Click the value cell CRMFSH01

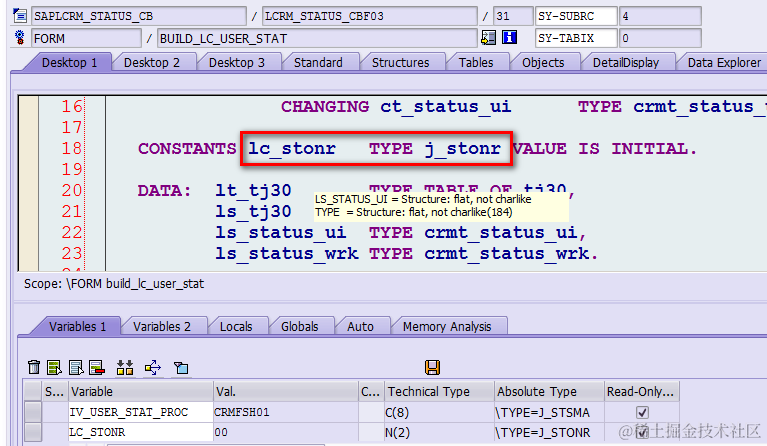(x=286, y=412)
